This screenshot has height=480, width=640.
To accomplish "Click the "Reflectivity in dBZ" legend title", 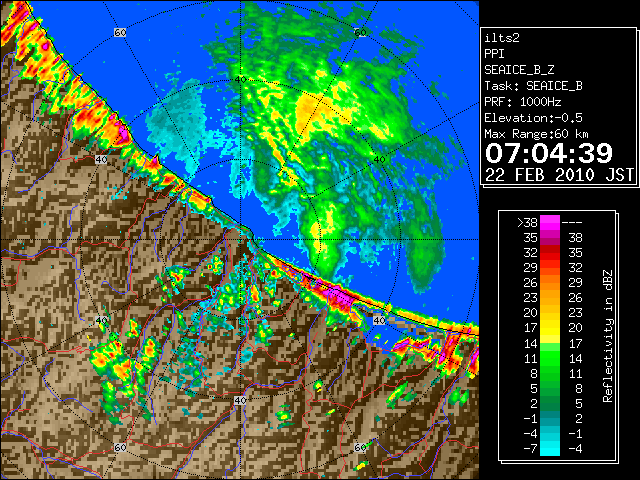I will pos(607,336).
